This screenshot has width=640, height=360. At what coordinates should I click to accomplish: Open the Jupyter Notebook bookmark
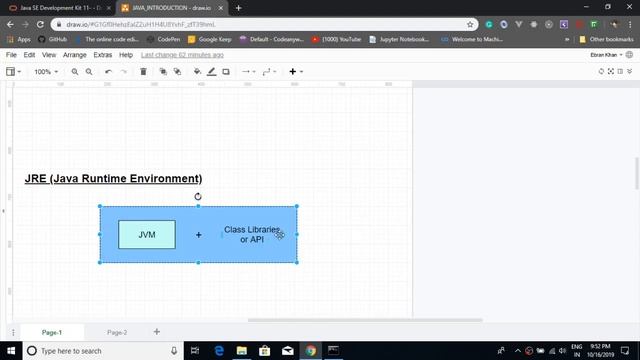(399, 40)
